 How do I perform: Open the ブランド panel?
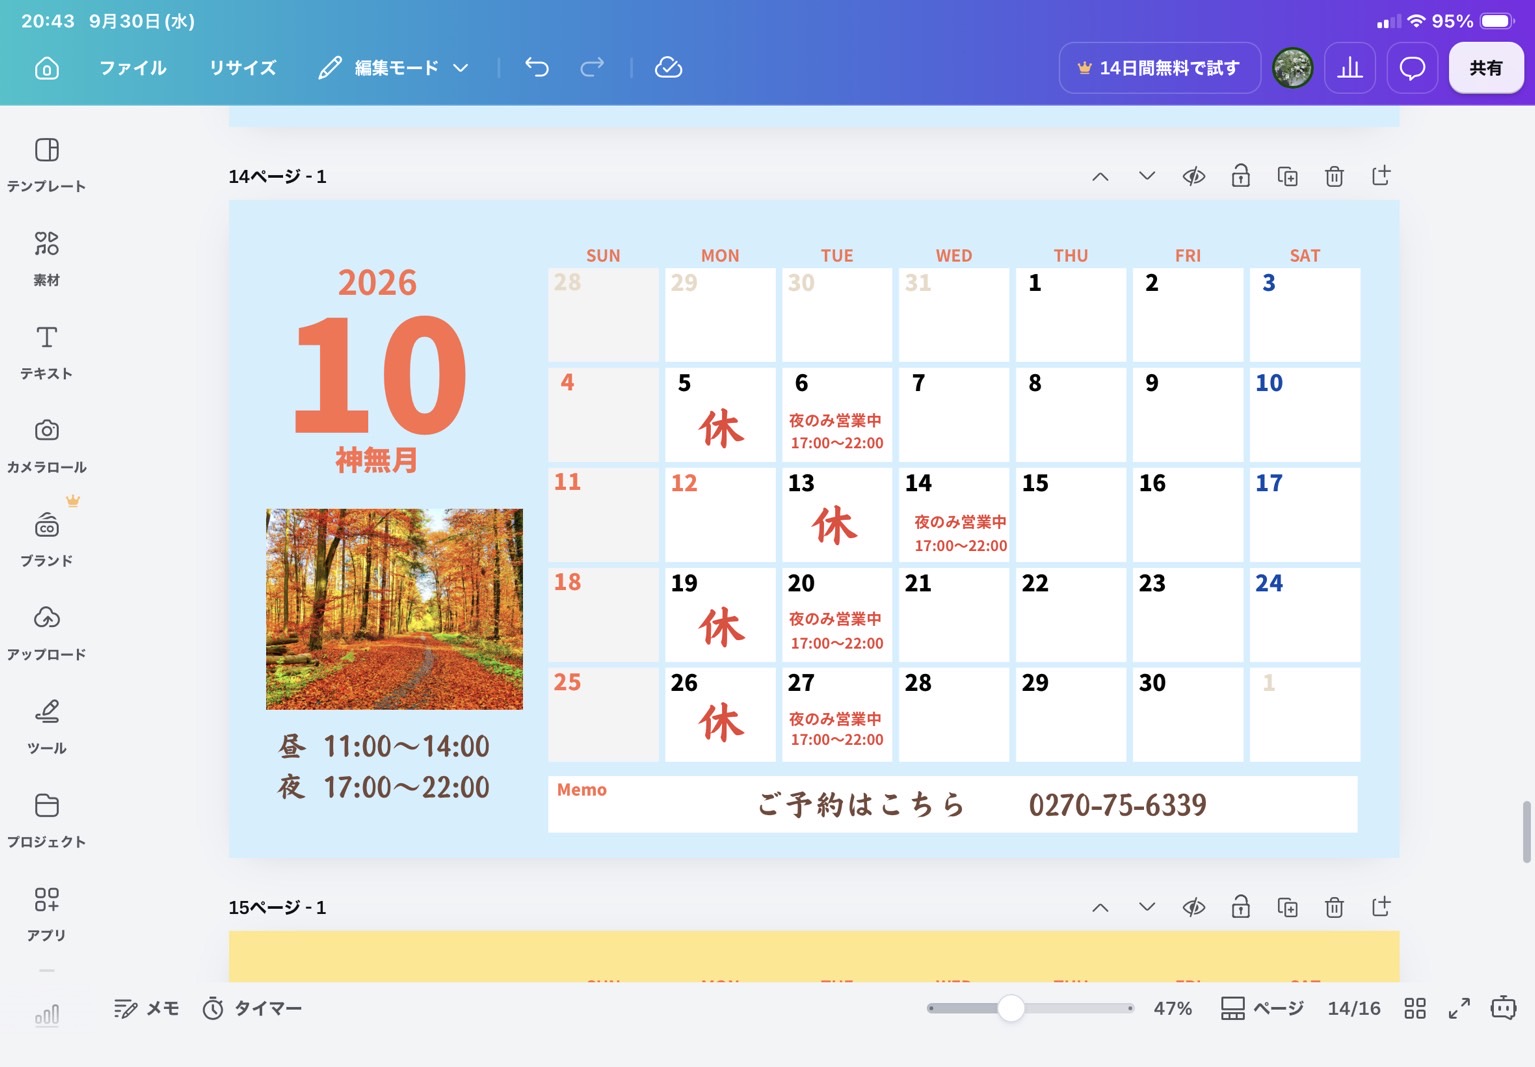click(x=46, y=539)
